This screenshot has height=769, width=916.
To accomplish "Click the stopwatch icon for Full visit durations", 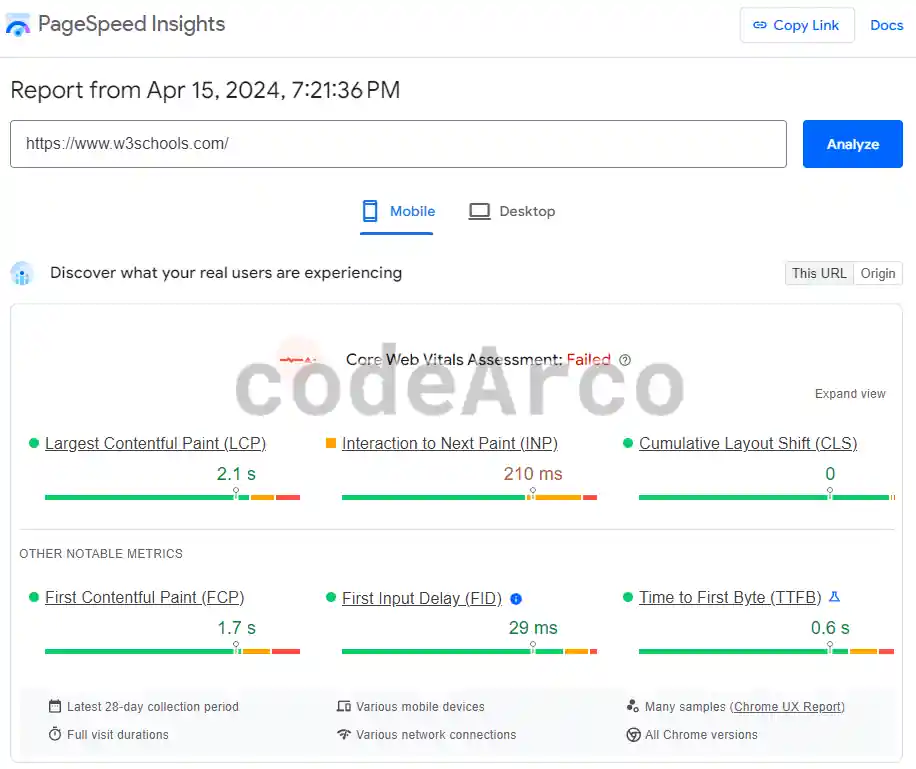I will (55, 734).
